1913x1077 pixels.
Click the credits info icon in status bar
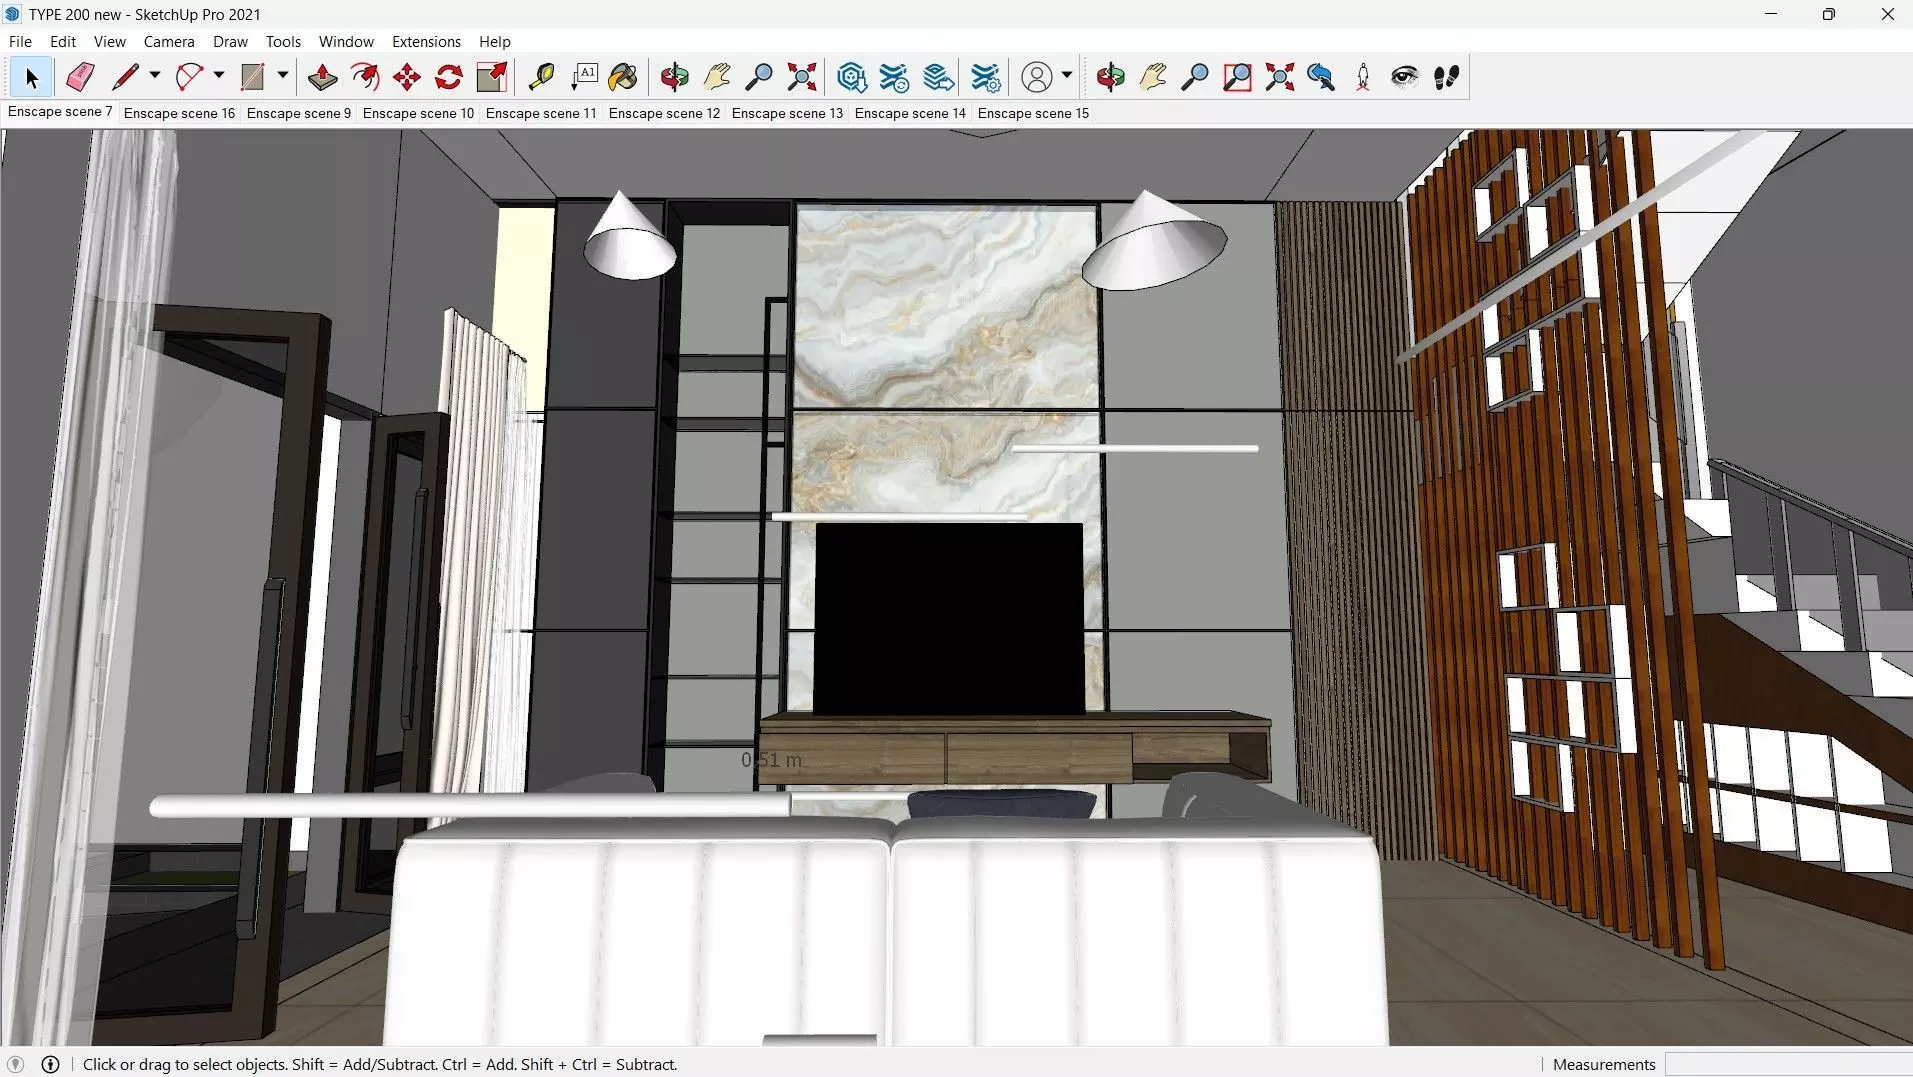click(50, 1064)
